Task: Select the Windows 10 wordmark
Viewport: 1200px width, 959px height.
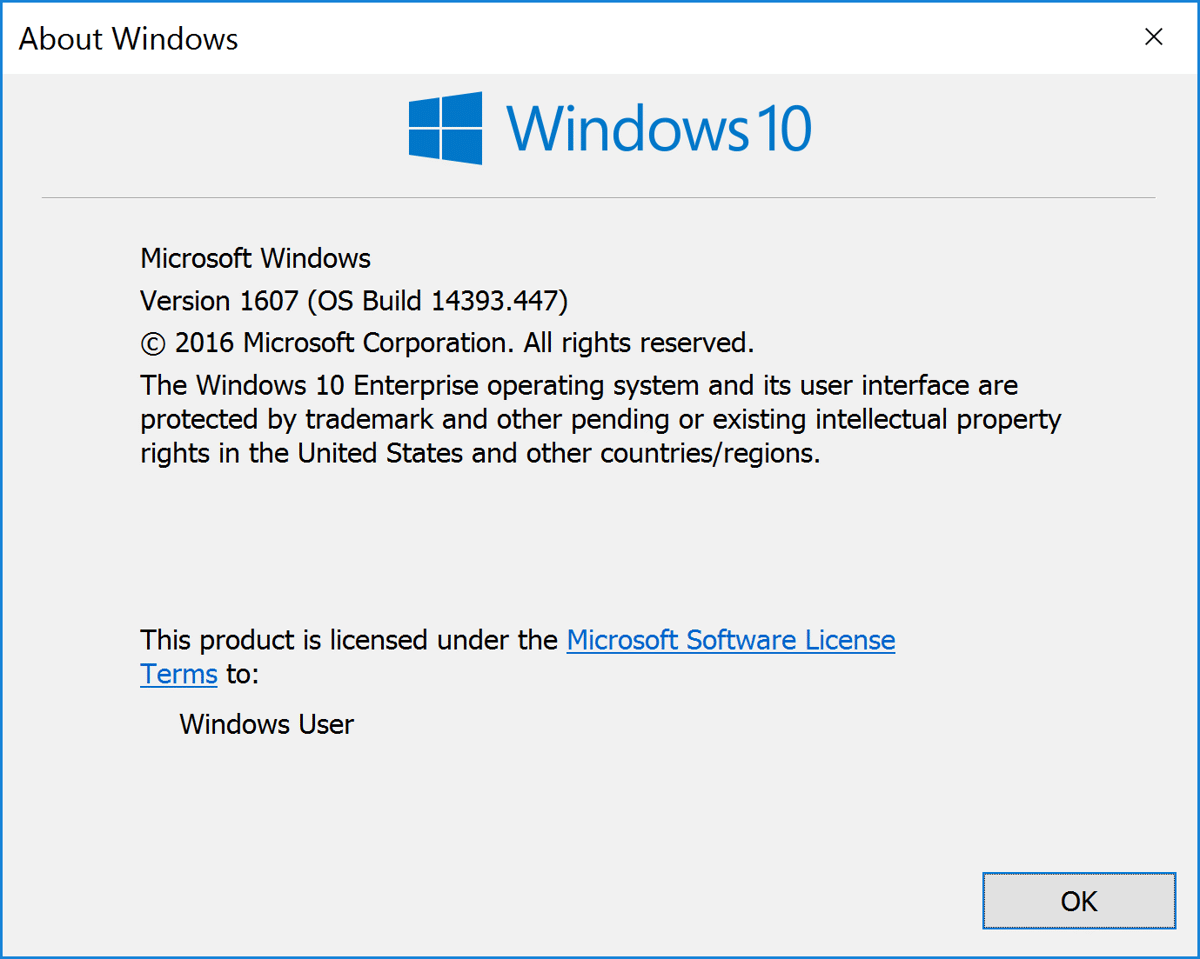Action: point(660,127)
